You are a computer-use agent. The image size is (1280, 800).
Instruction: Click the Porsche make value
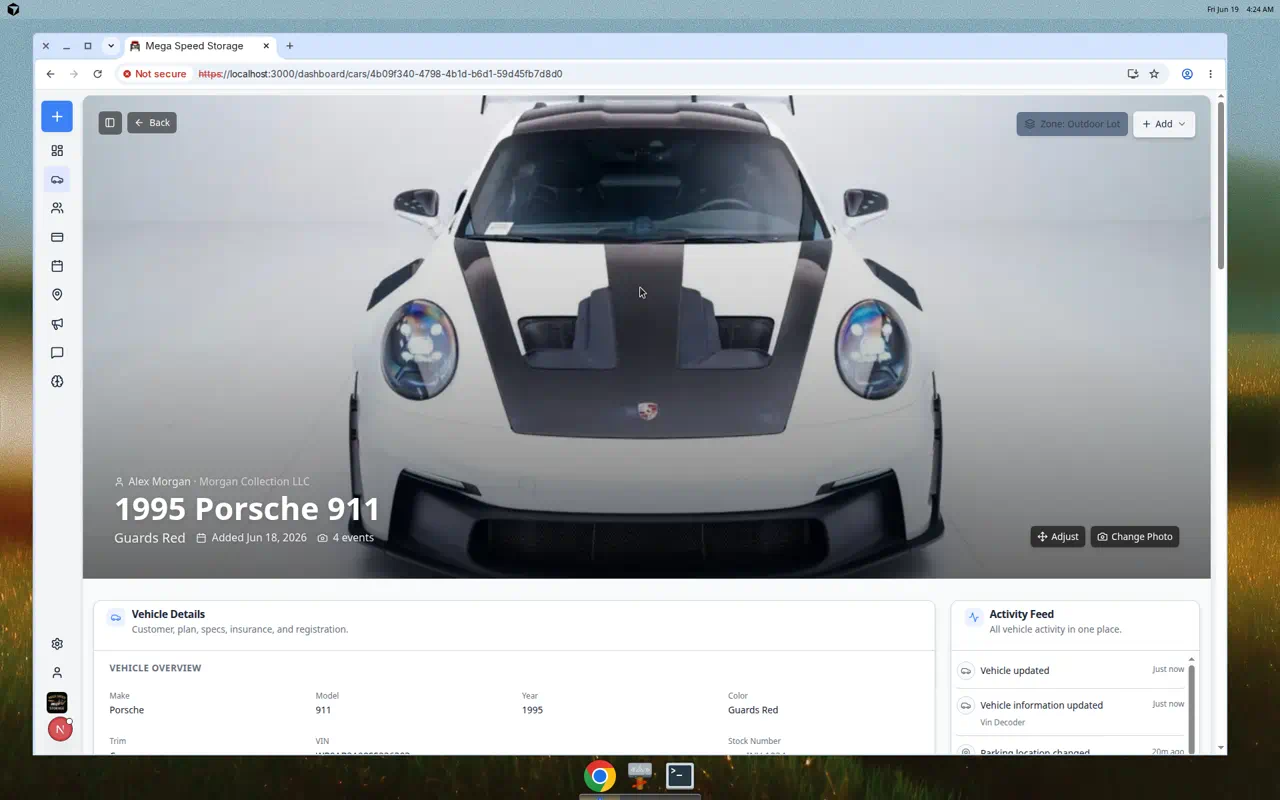(x=127, y=710)
